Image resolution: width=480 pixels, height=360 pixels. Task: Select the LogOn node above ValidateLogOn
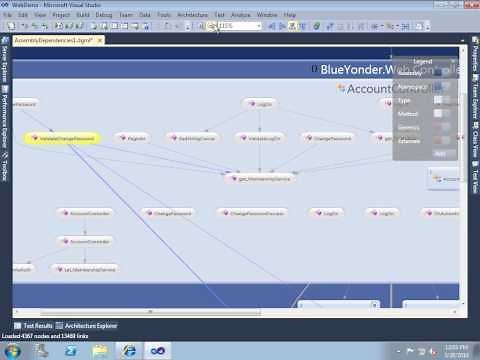click(260, 104)
